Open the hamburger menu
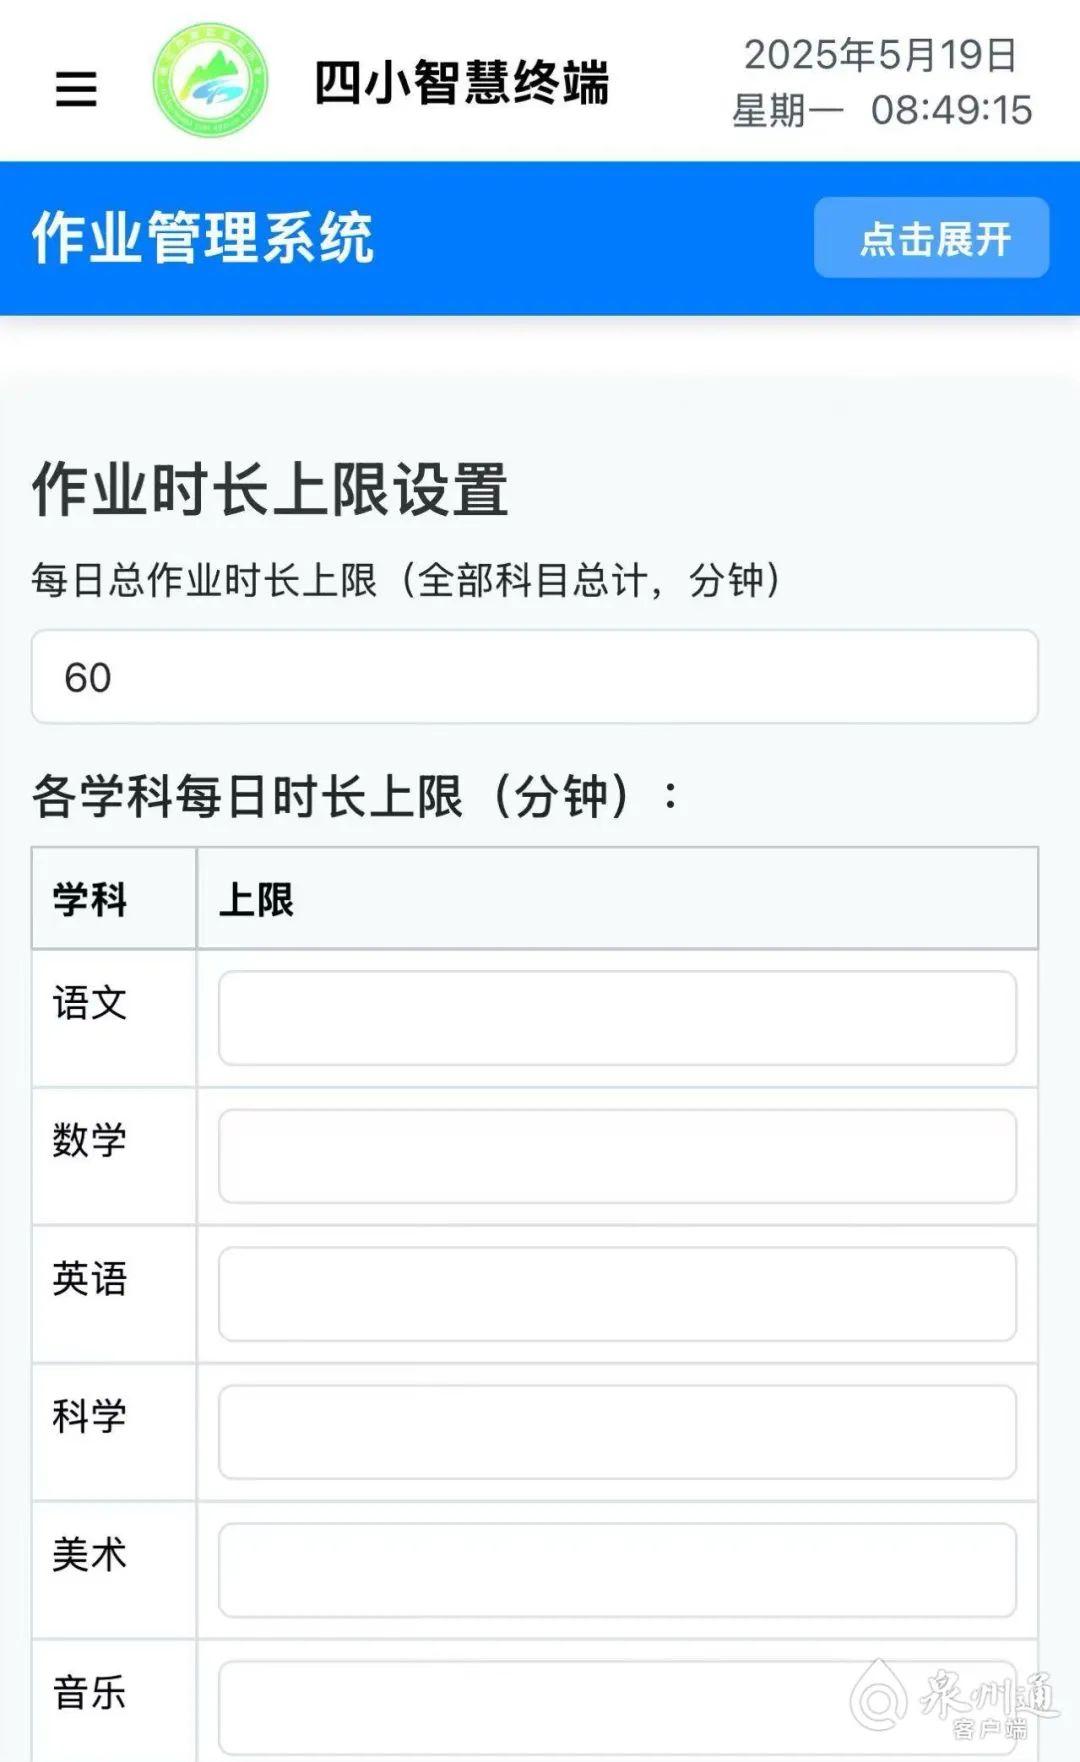 76,89
